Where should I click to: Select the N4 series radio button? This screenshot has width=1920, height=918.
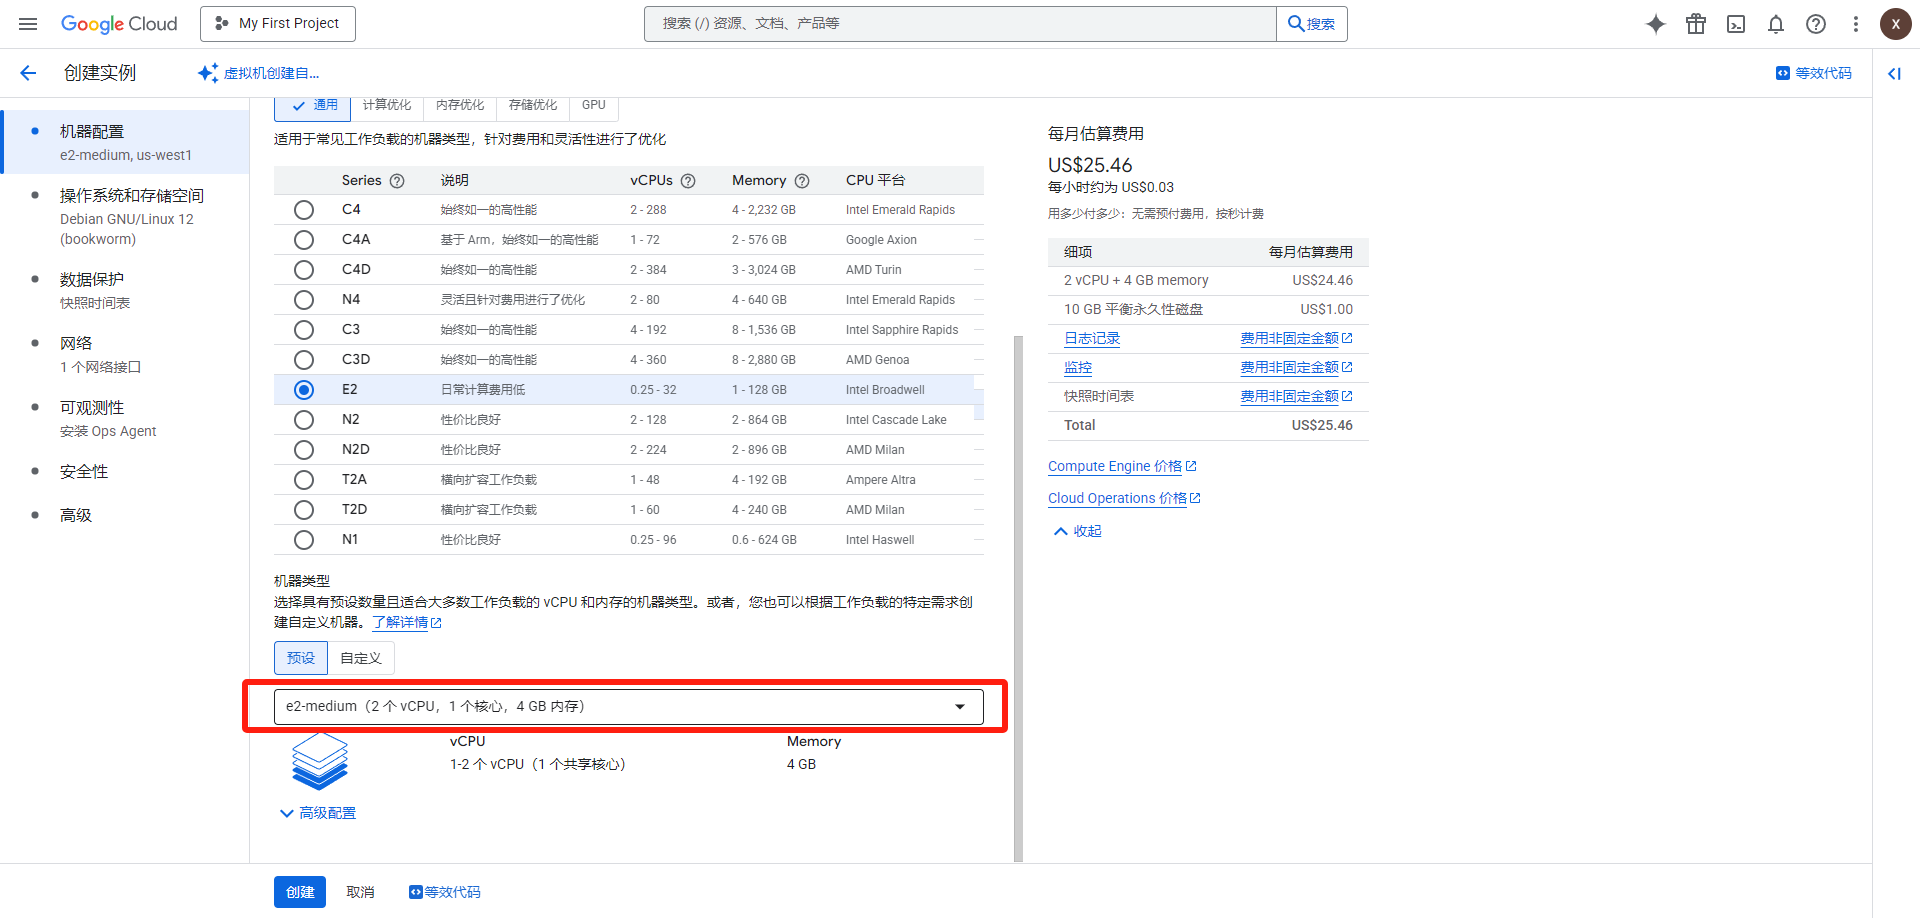304,300
